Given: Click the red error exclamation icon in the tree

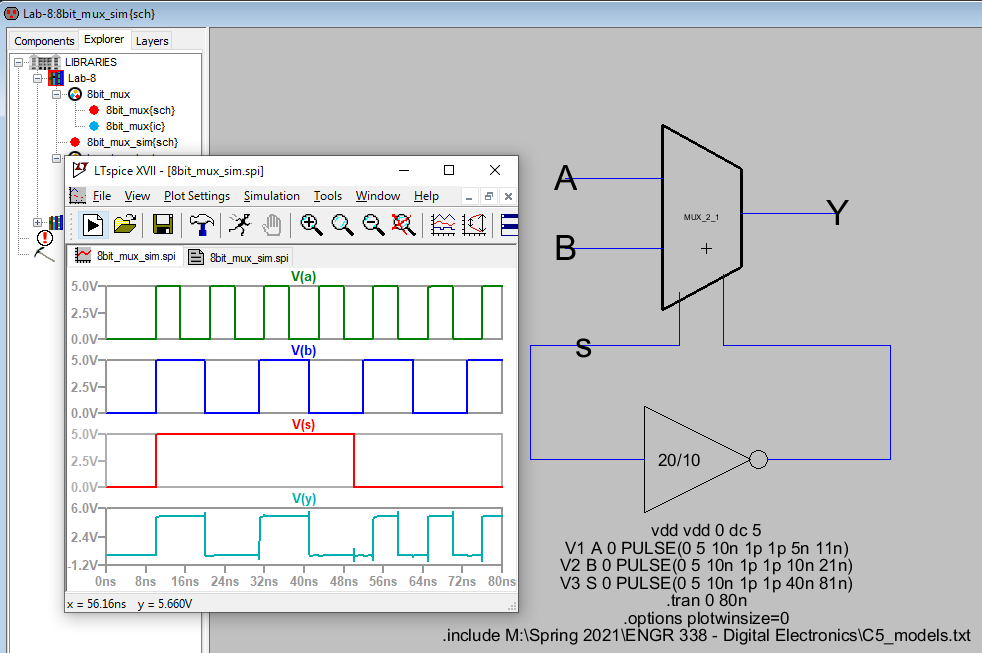Looking at the screenshot, I should coord(45,238).
